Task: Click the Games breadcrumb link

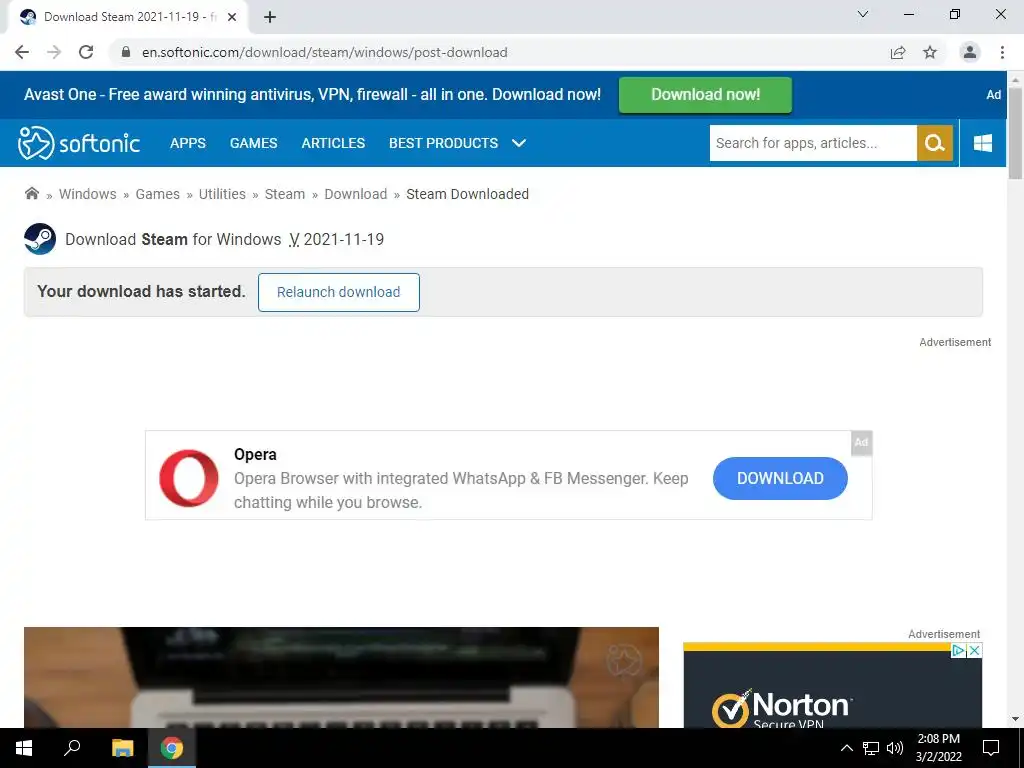Action: click(x=157, y=194)
